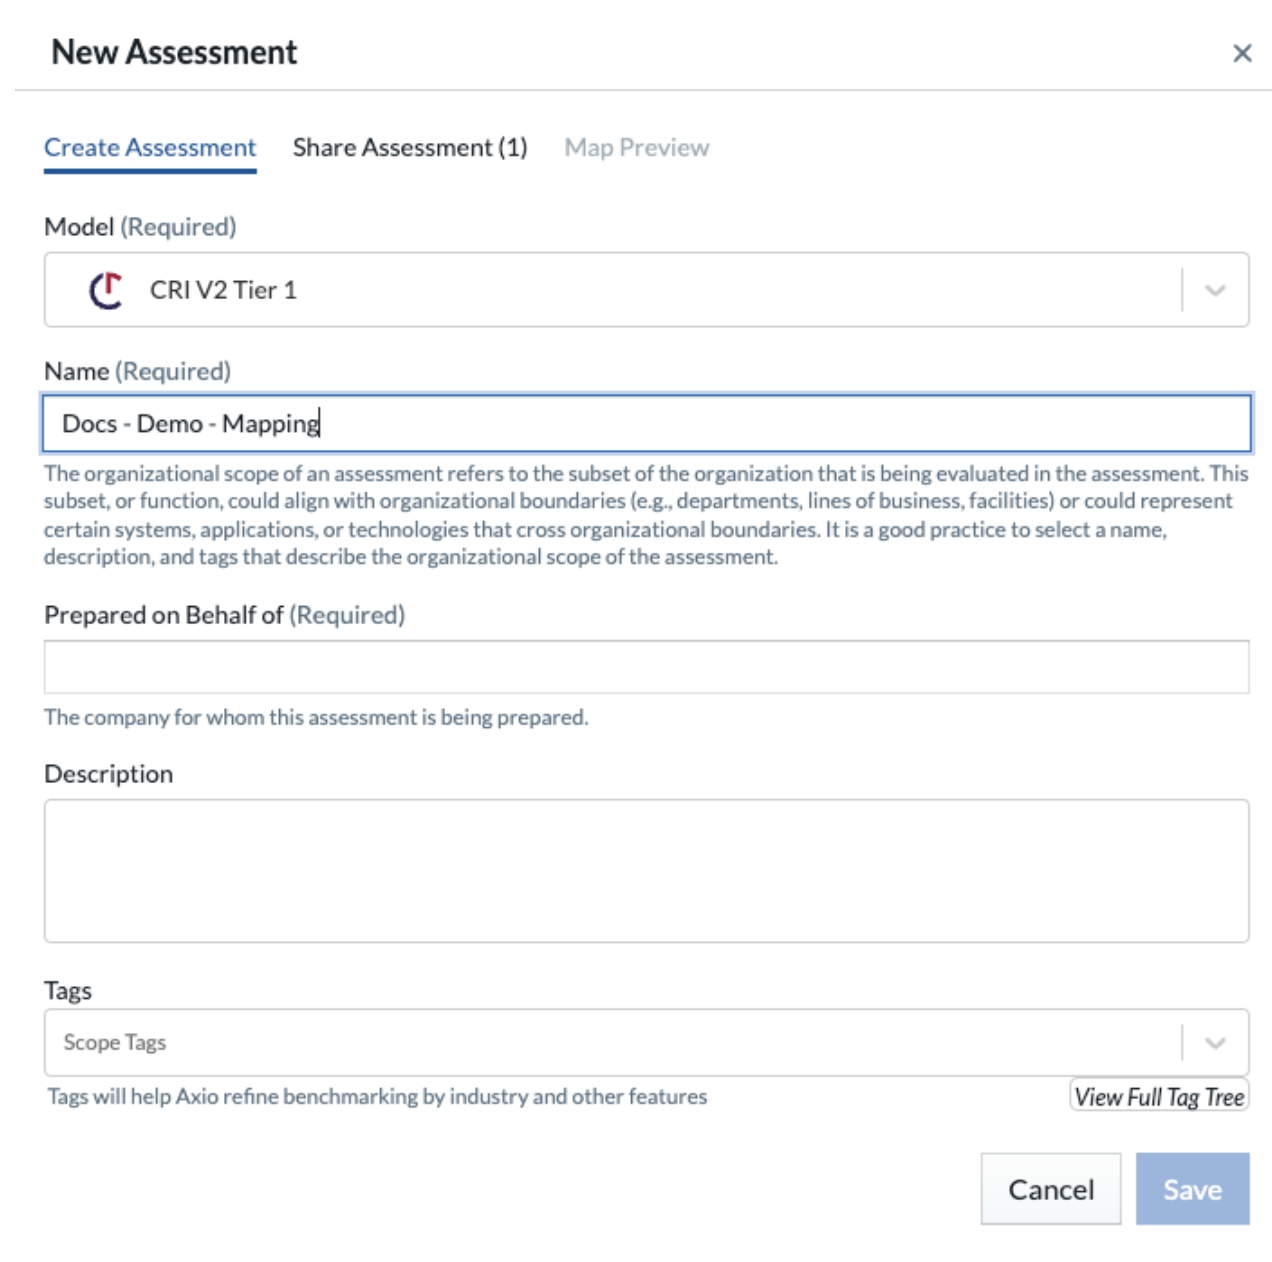This screenshot has width=1272, height=1262.
Task: Click the Description field label
Action: [x=108, y=774]
